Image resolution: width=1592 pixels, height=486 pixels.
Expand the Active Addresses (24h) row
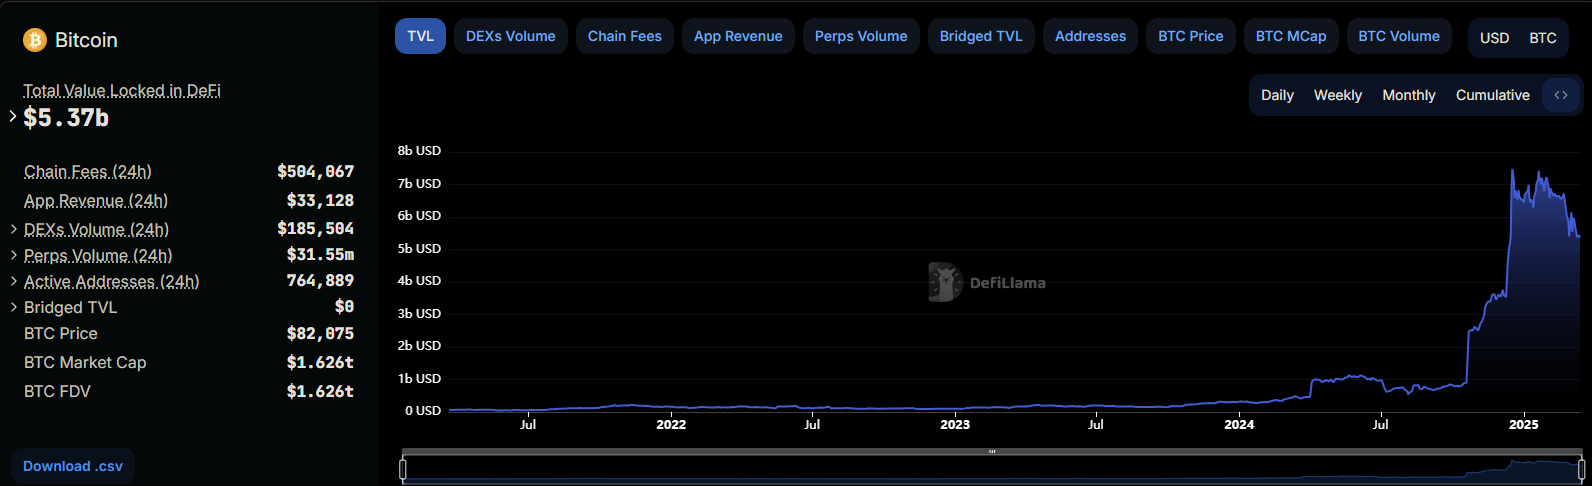14,281
